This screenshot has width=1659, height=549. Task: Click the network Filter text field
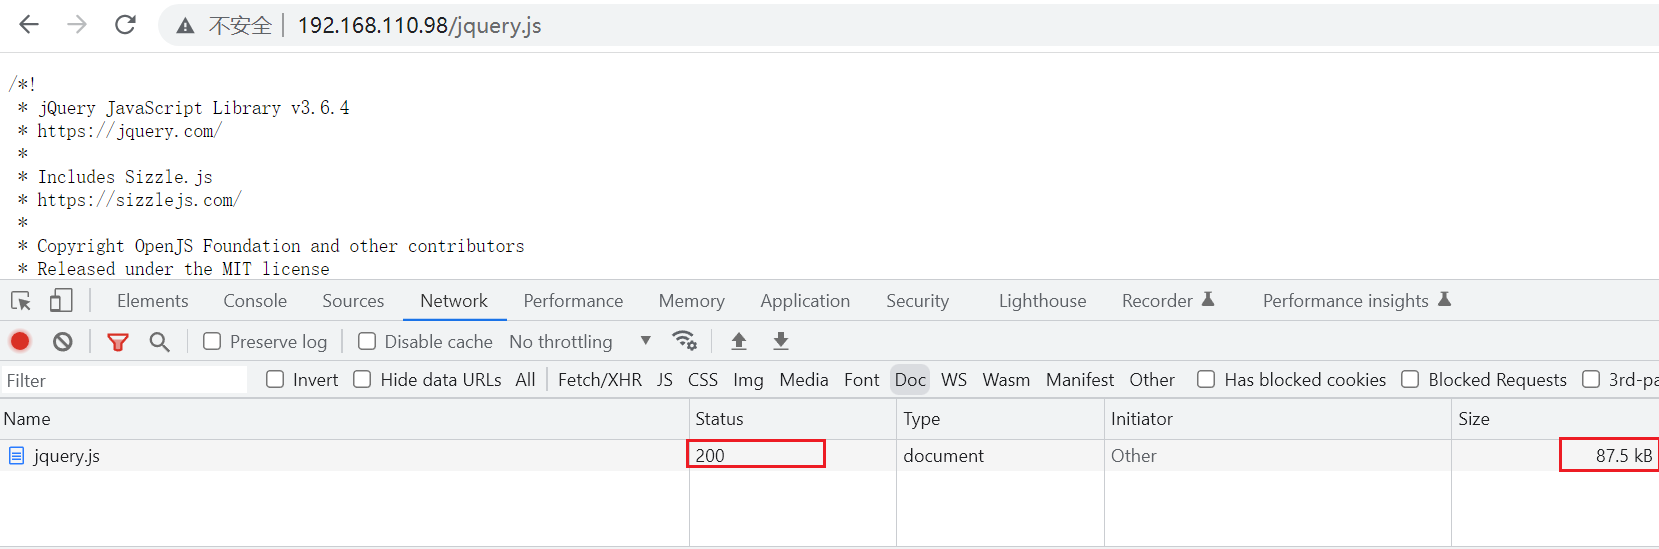point(125,380)
